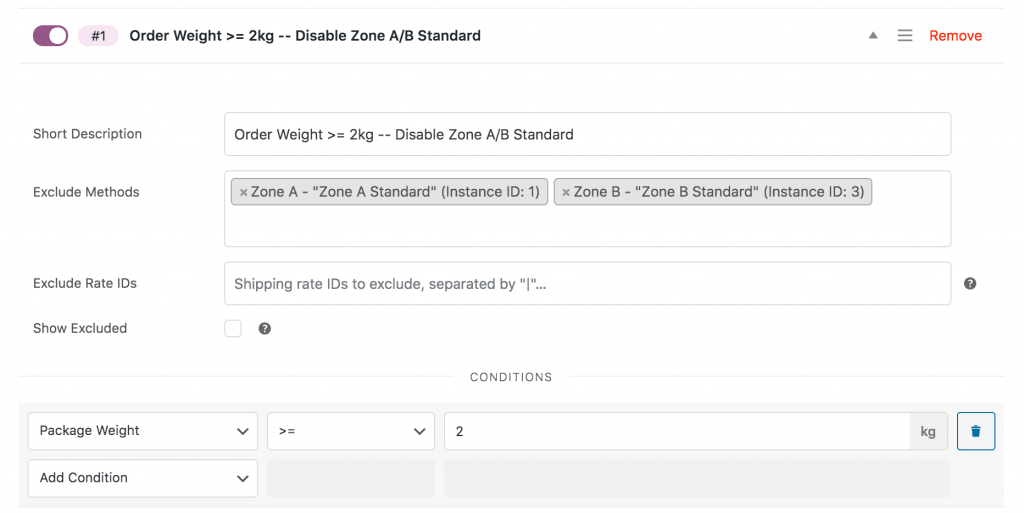
Task: Click the help icon next to Show Excluded
Action: point(264,328)
